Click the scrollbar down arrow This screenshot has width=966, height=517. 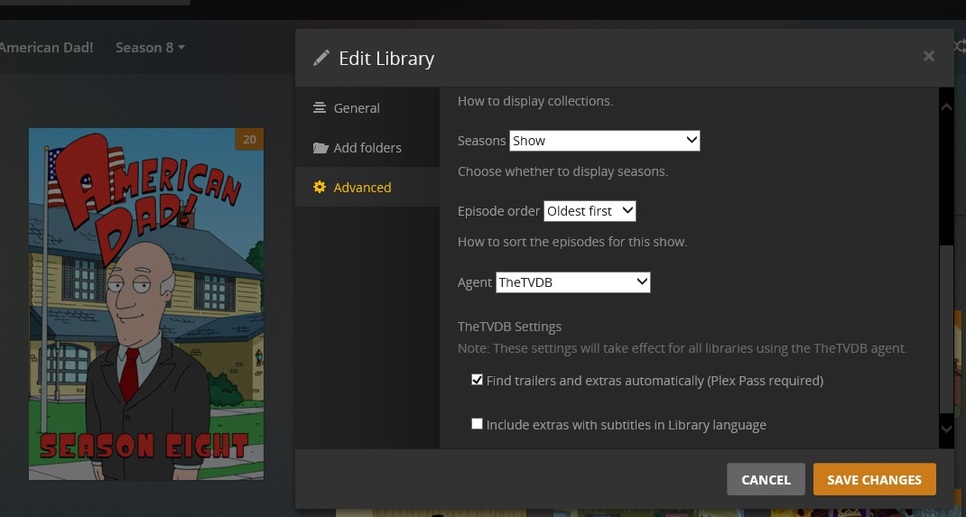point(946,429)
